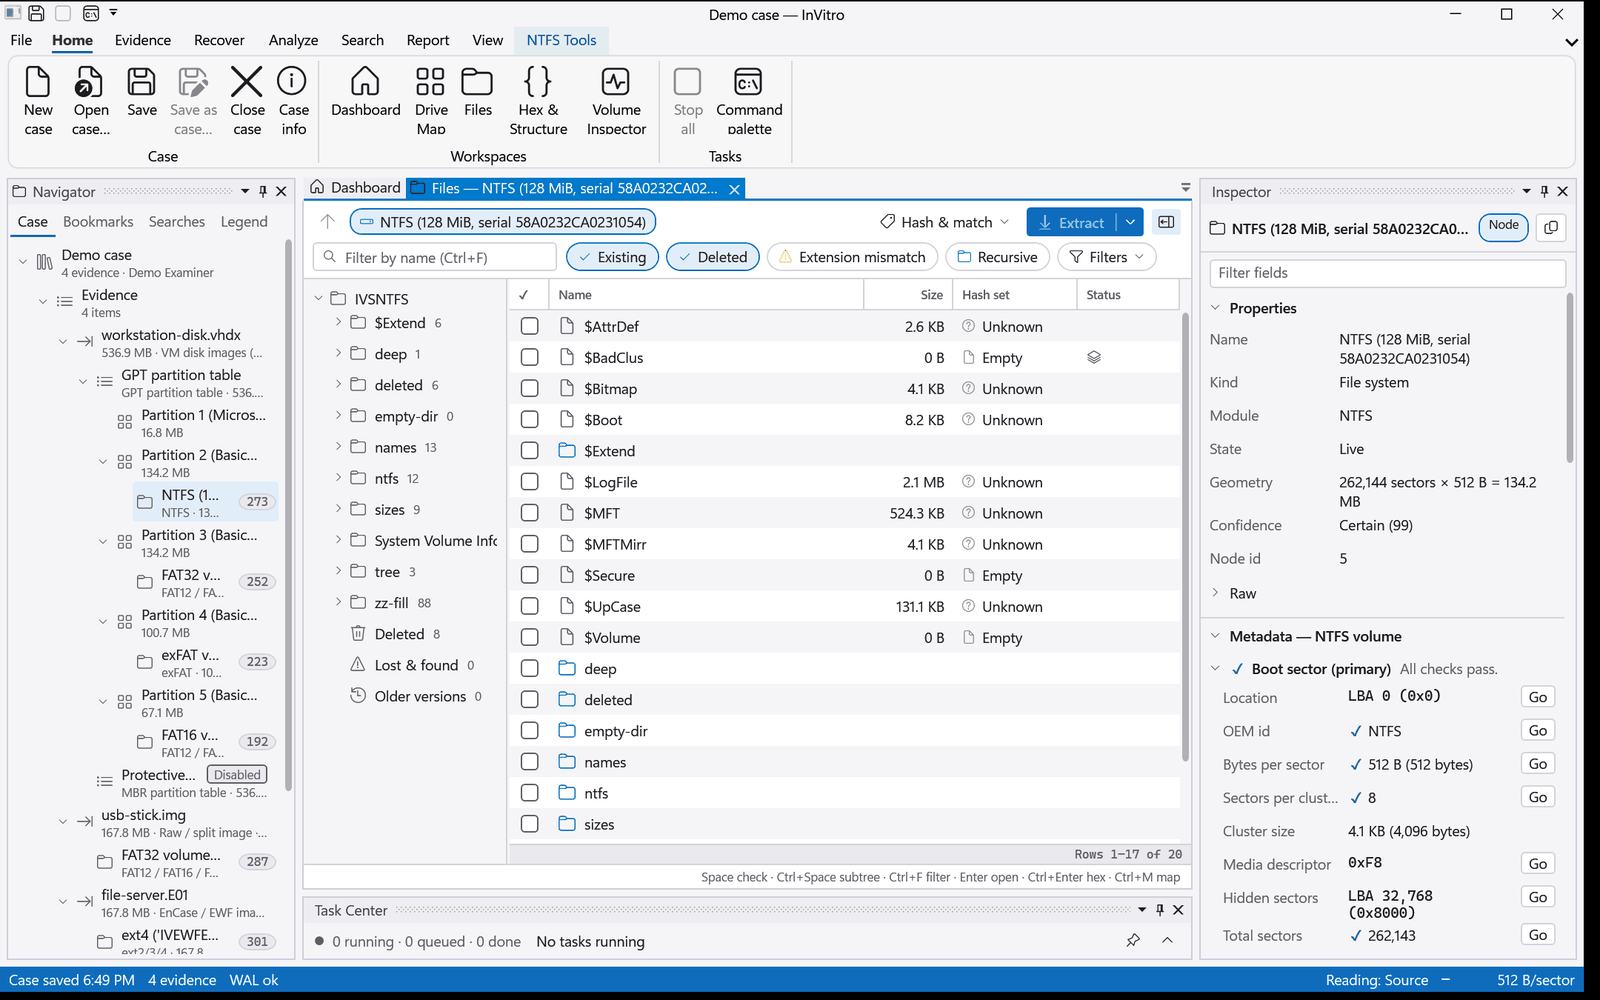Tick the checkbox for the deep folder
Screen dimensions: 1600x1000
point(530,669)
